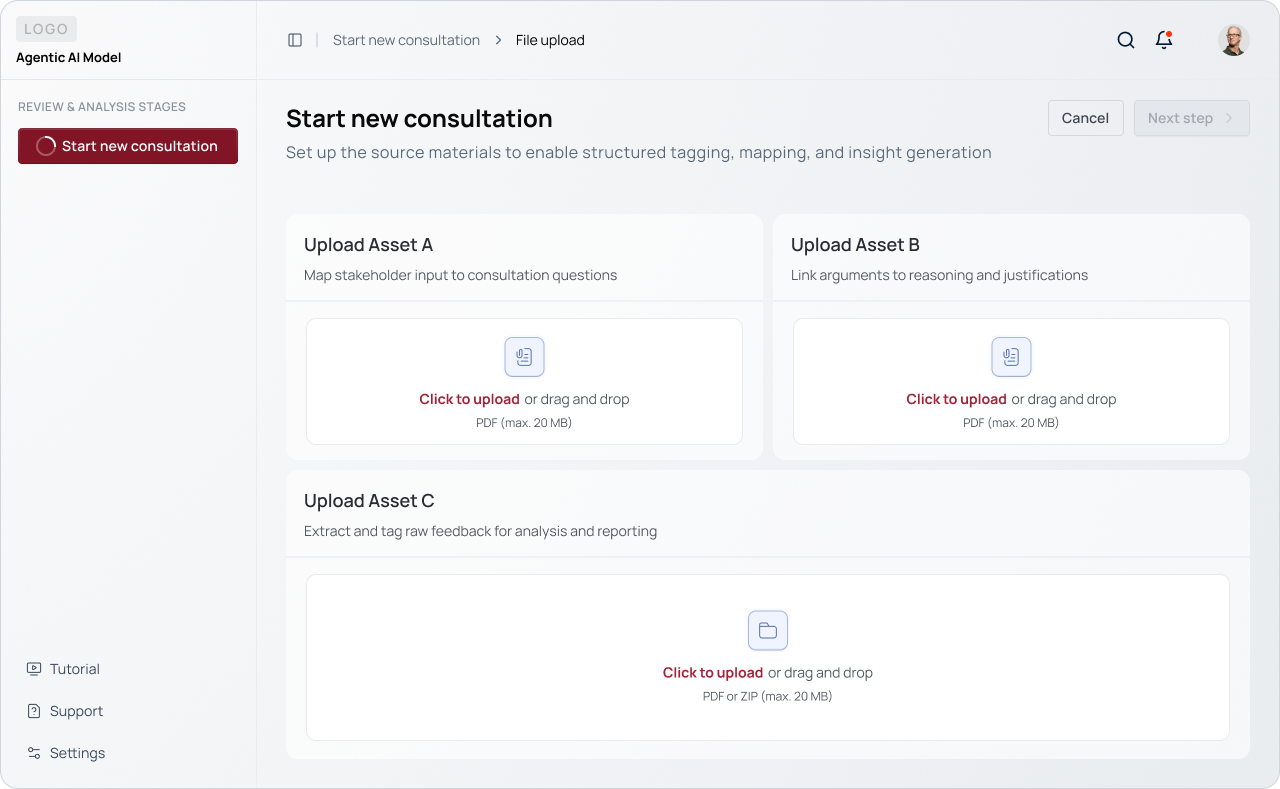Click the Upload Asset A document icon
Screen dimensions: 1280x789
[x=524, y=357]
